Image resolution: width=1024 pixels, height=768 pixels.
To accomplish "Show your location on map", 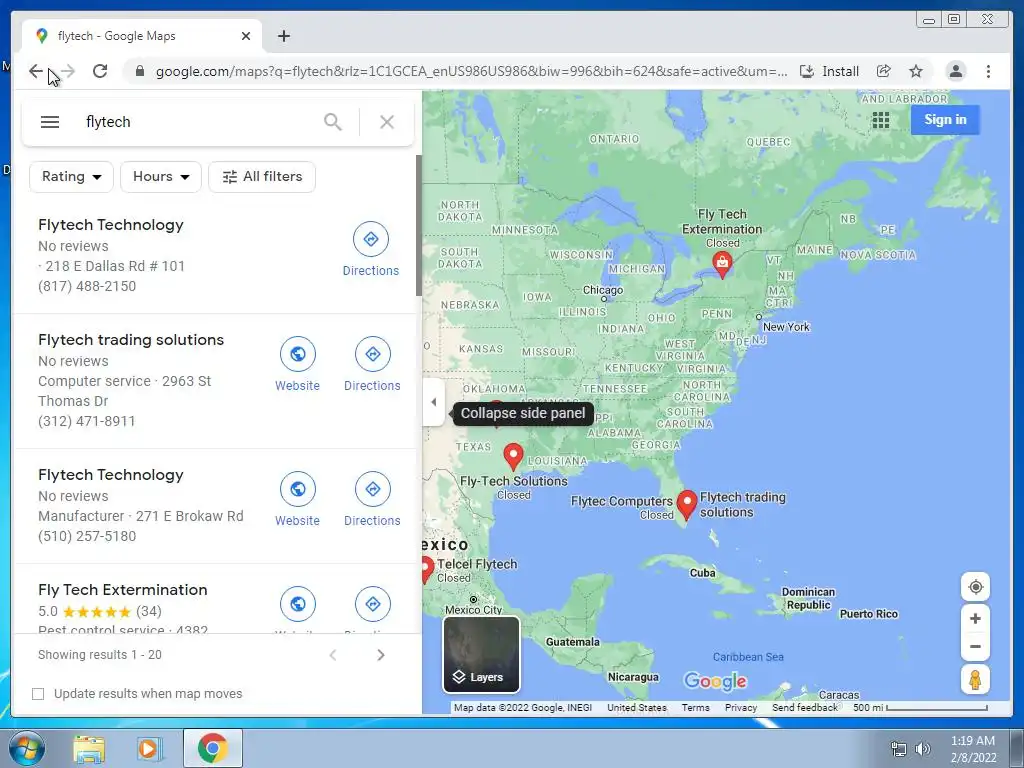I will [976, 587].
